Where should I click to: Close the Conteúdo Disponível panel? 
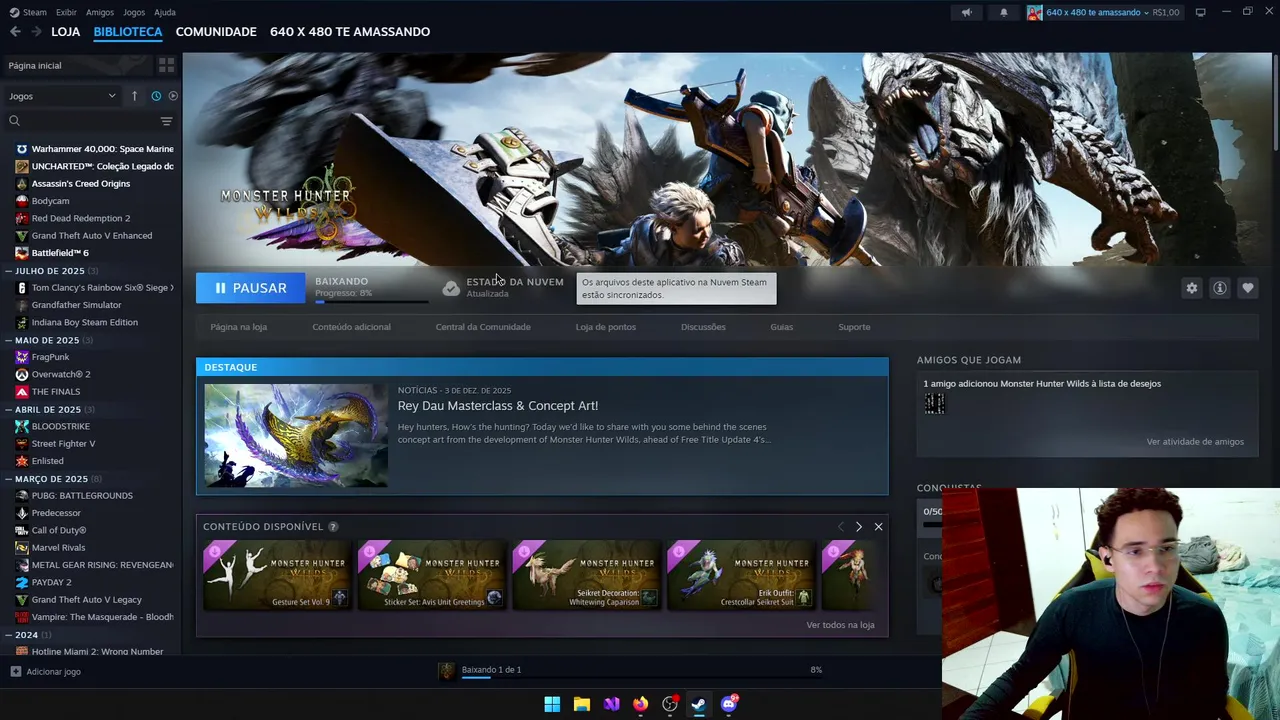878,527
